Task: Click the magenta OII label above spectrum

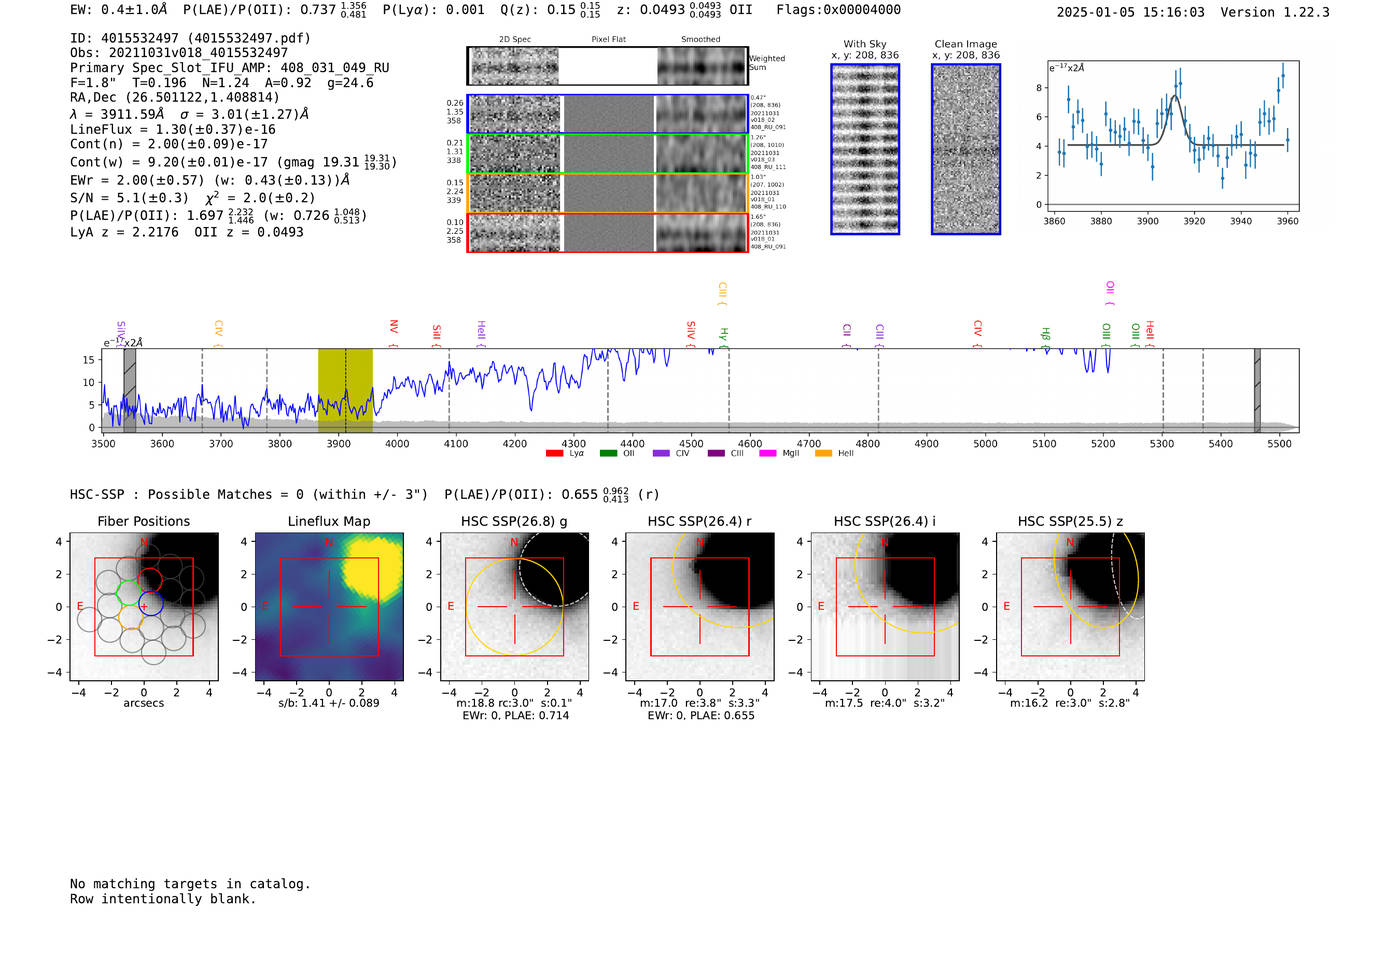Action: (1110, 292)
